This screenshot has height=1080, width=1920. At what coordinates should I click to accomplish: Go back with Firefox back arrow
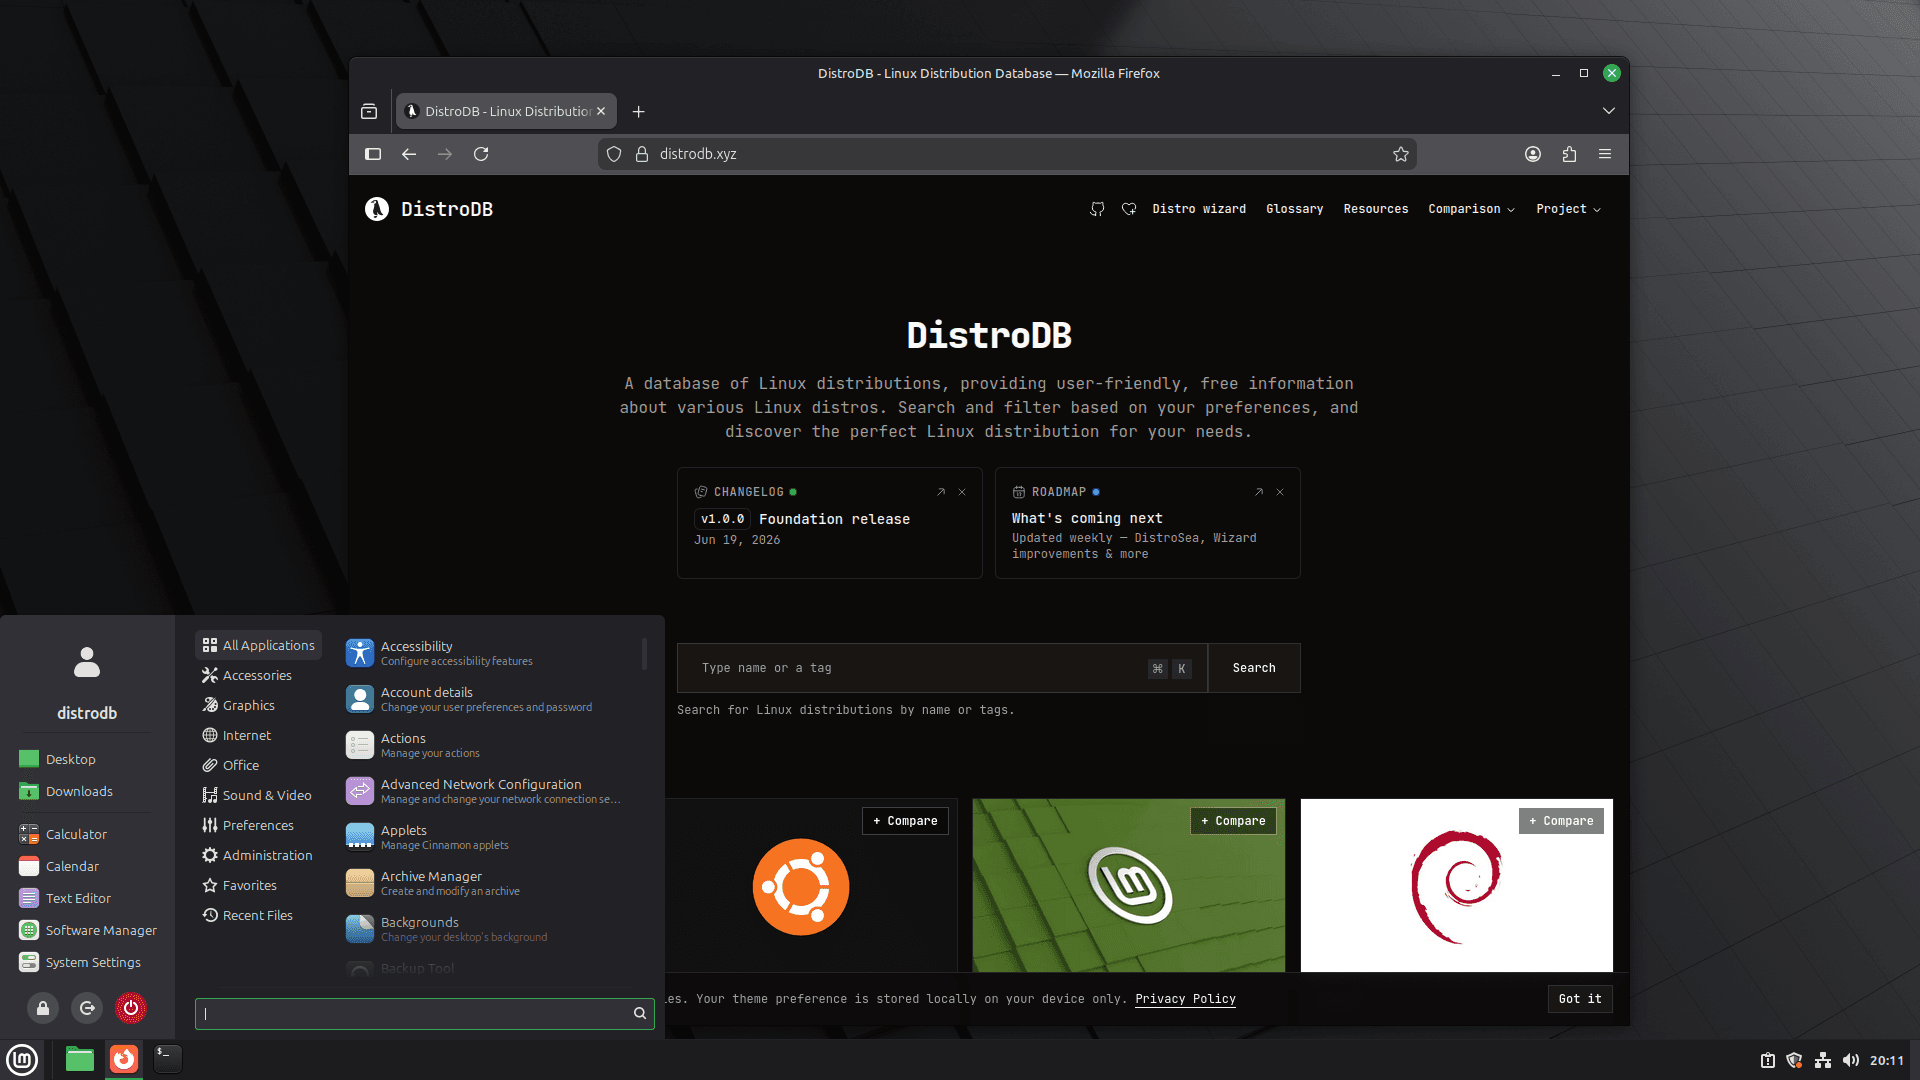(x=409, y=154)
